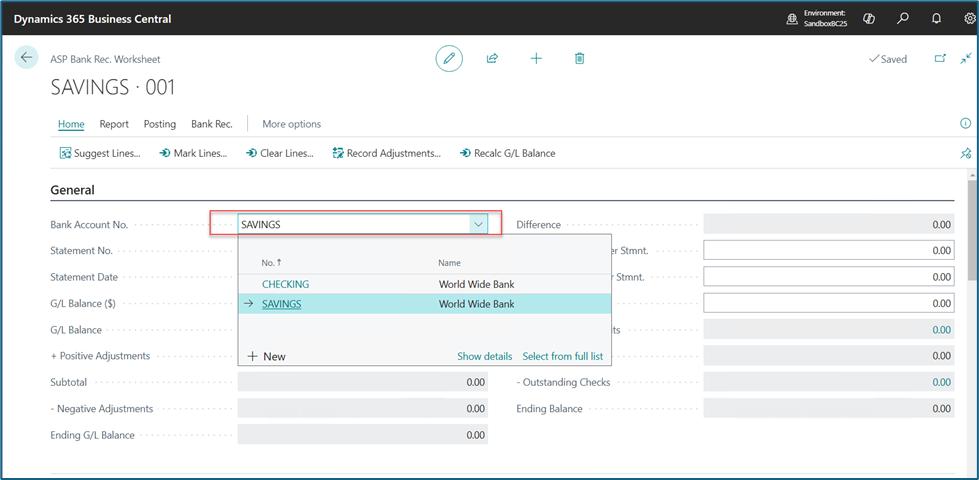Open the Environment SandboxBC25 indicator
This screenshot has height=480, width=979.
coord(815,17)
